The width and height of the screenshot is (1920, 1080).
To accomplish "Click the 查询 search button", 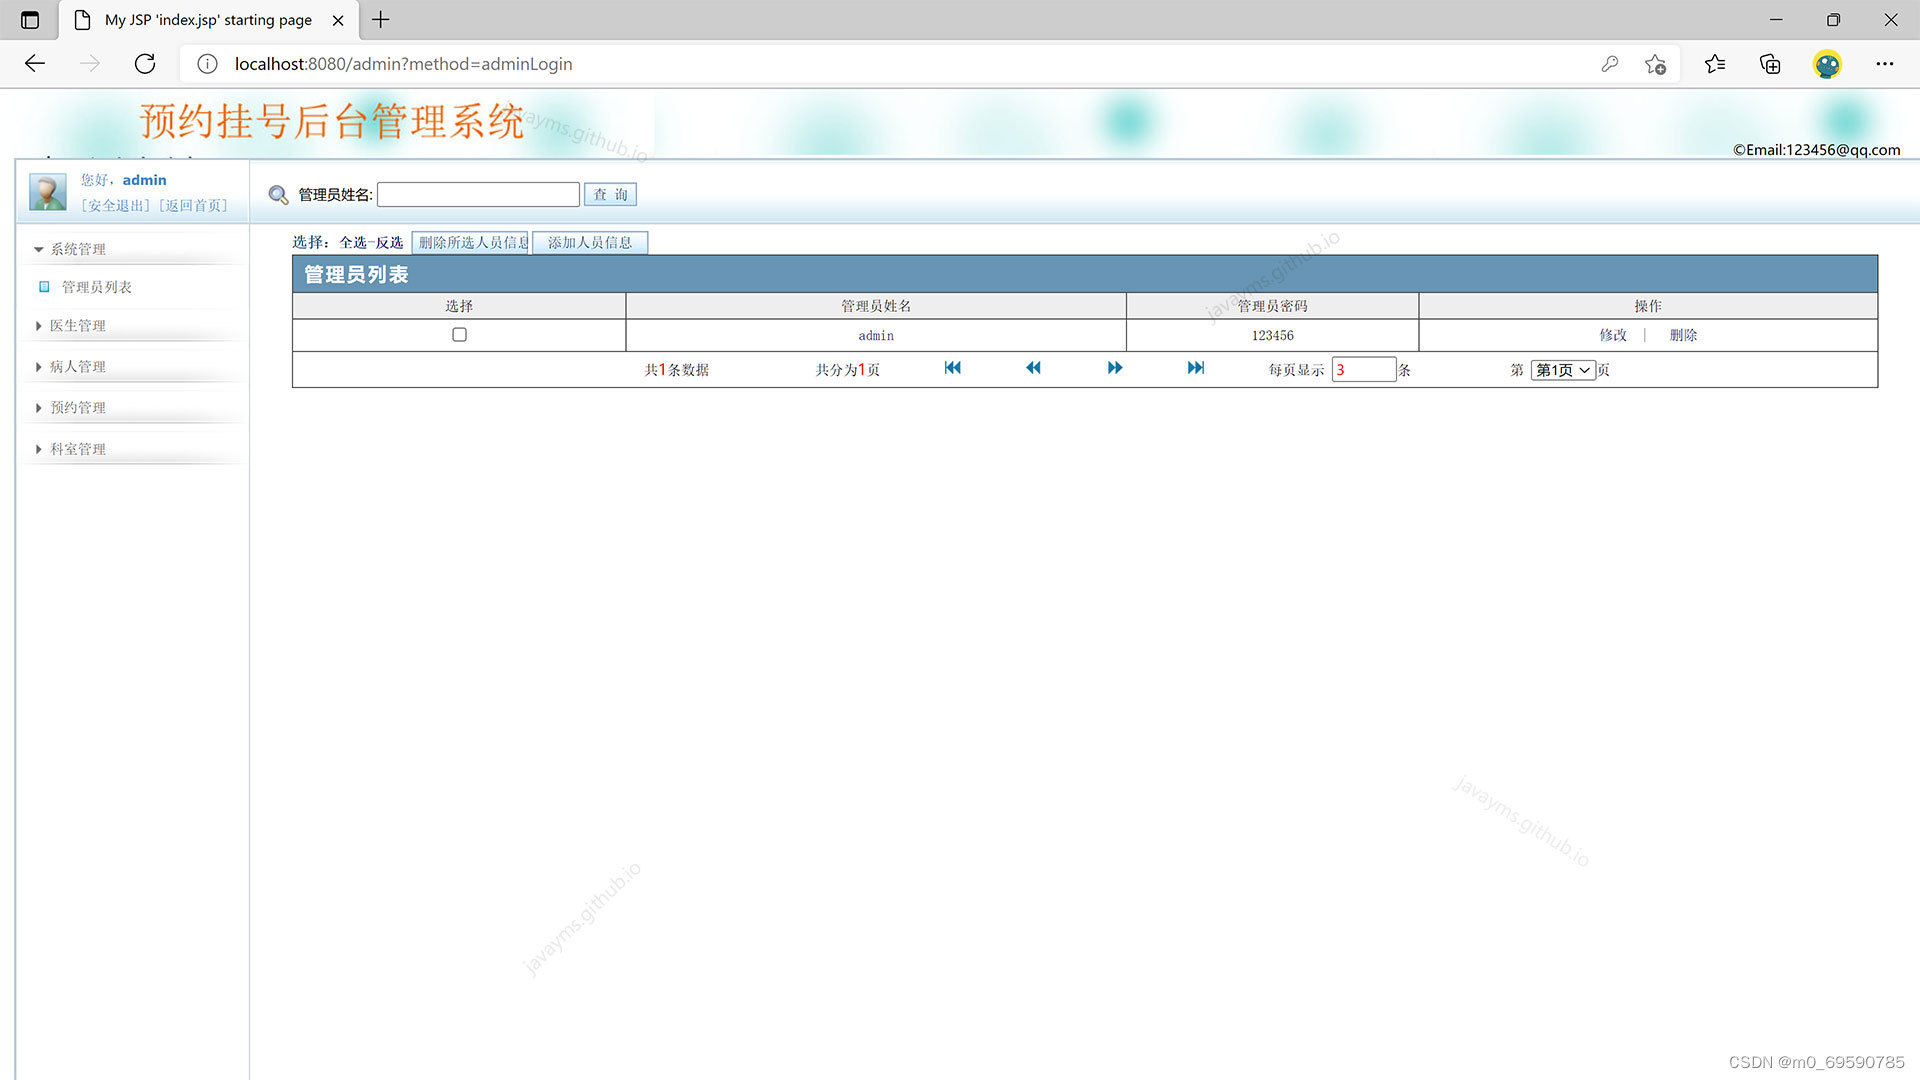I will pos(610,195).
